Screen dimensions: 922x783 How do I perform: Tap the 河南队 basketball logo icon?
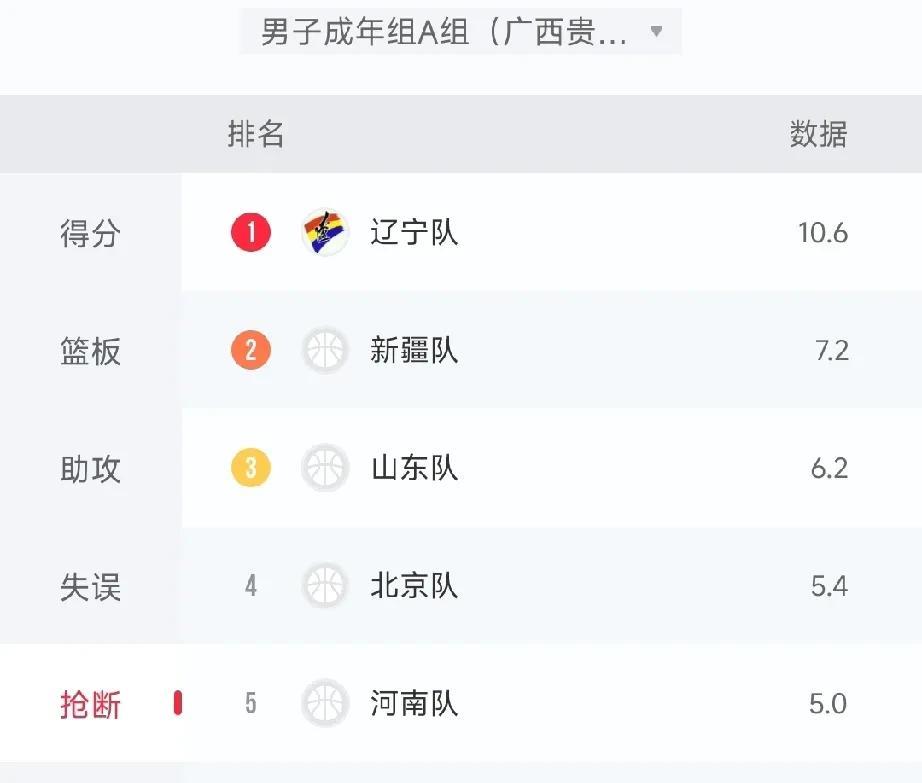click(x=325, y=703)
